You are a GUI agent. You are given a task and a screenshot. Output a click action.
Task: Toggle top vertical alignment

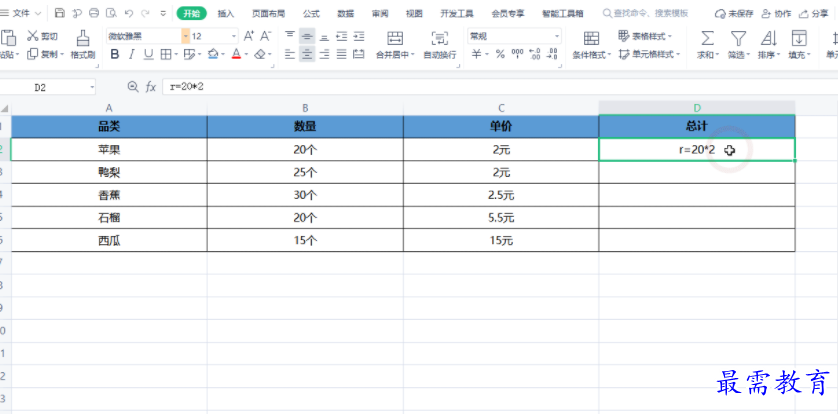pos(290,36)
